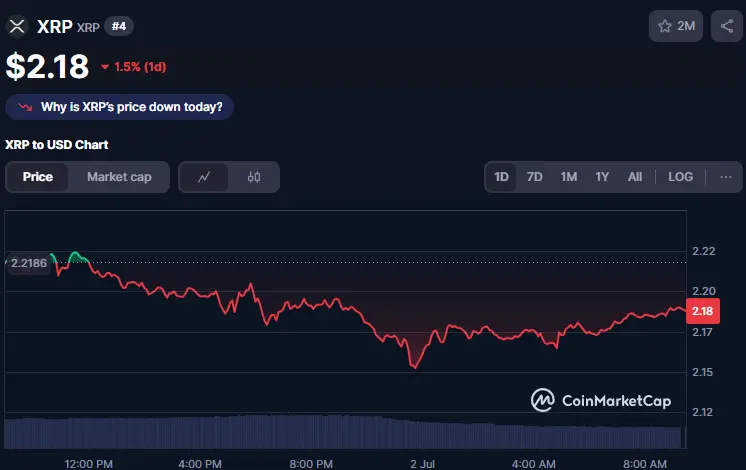Set chart range to 1M
This screenshot has width=746, height=470.
pos(569,177)
